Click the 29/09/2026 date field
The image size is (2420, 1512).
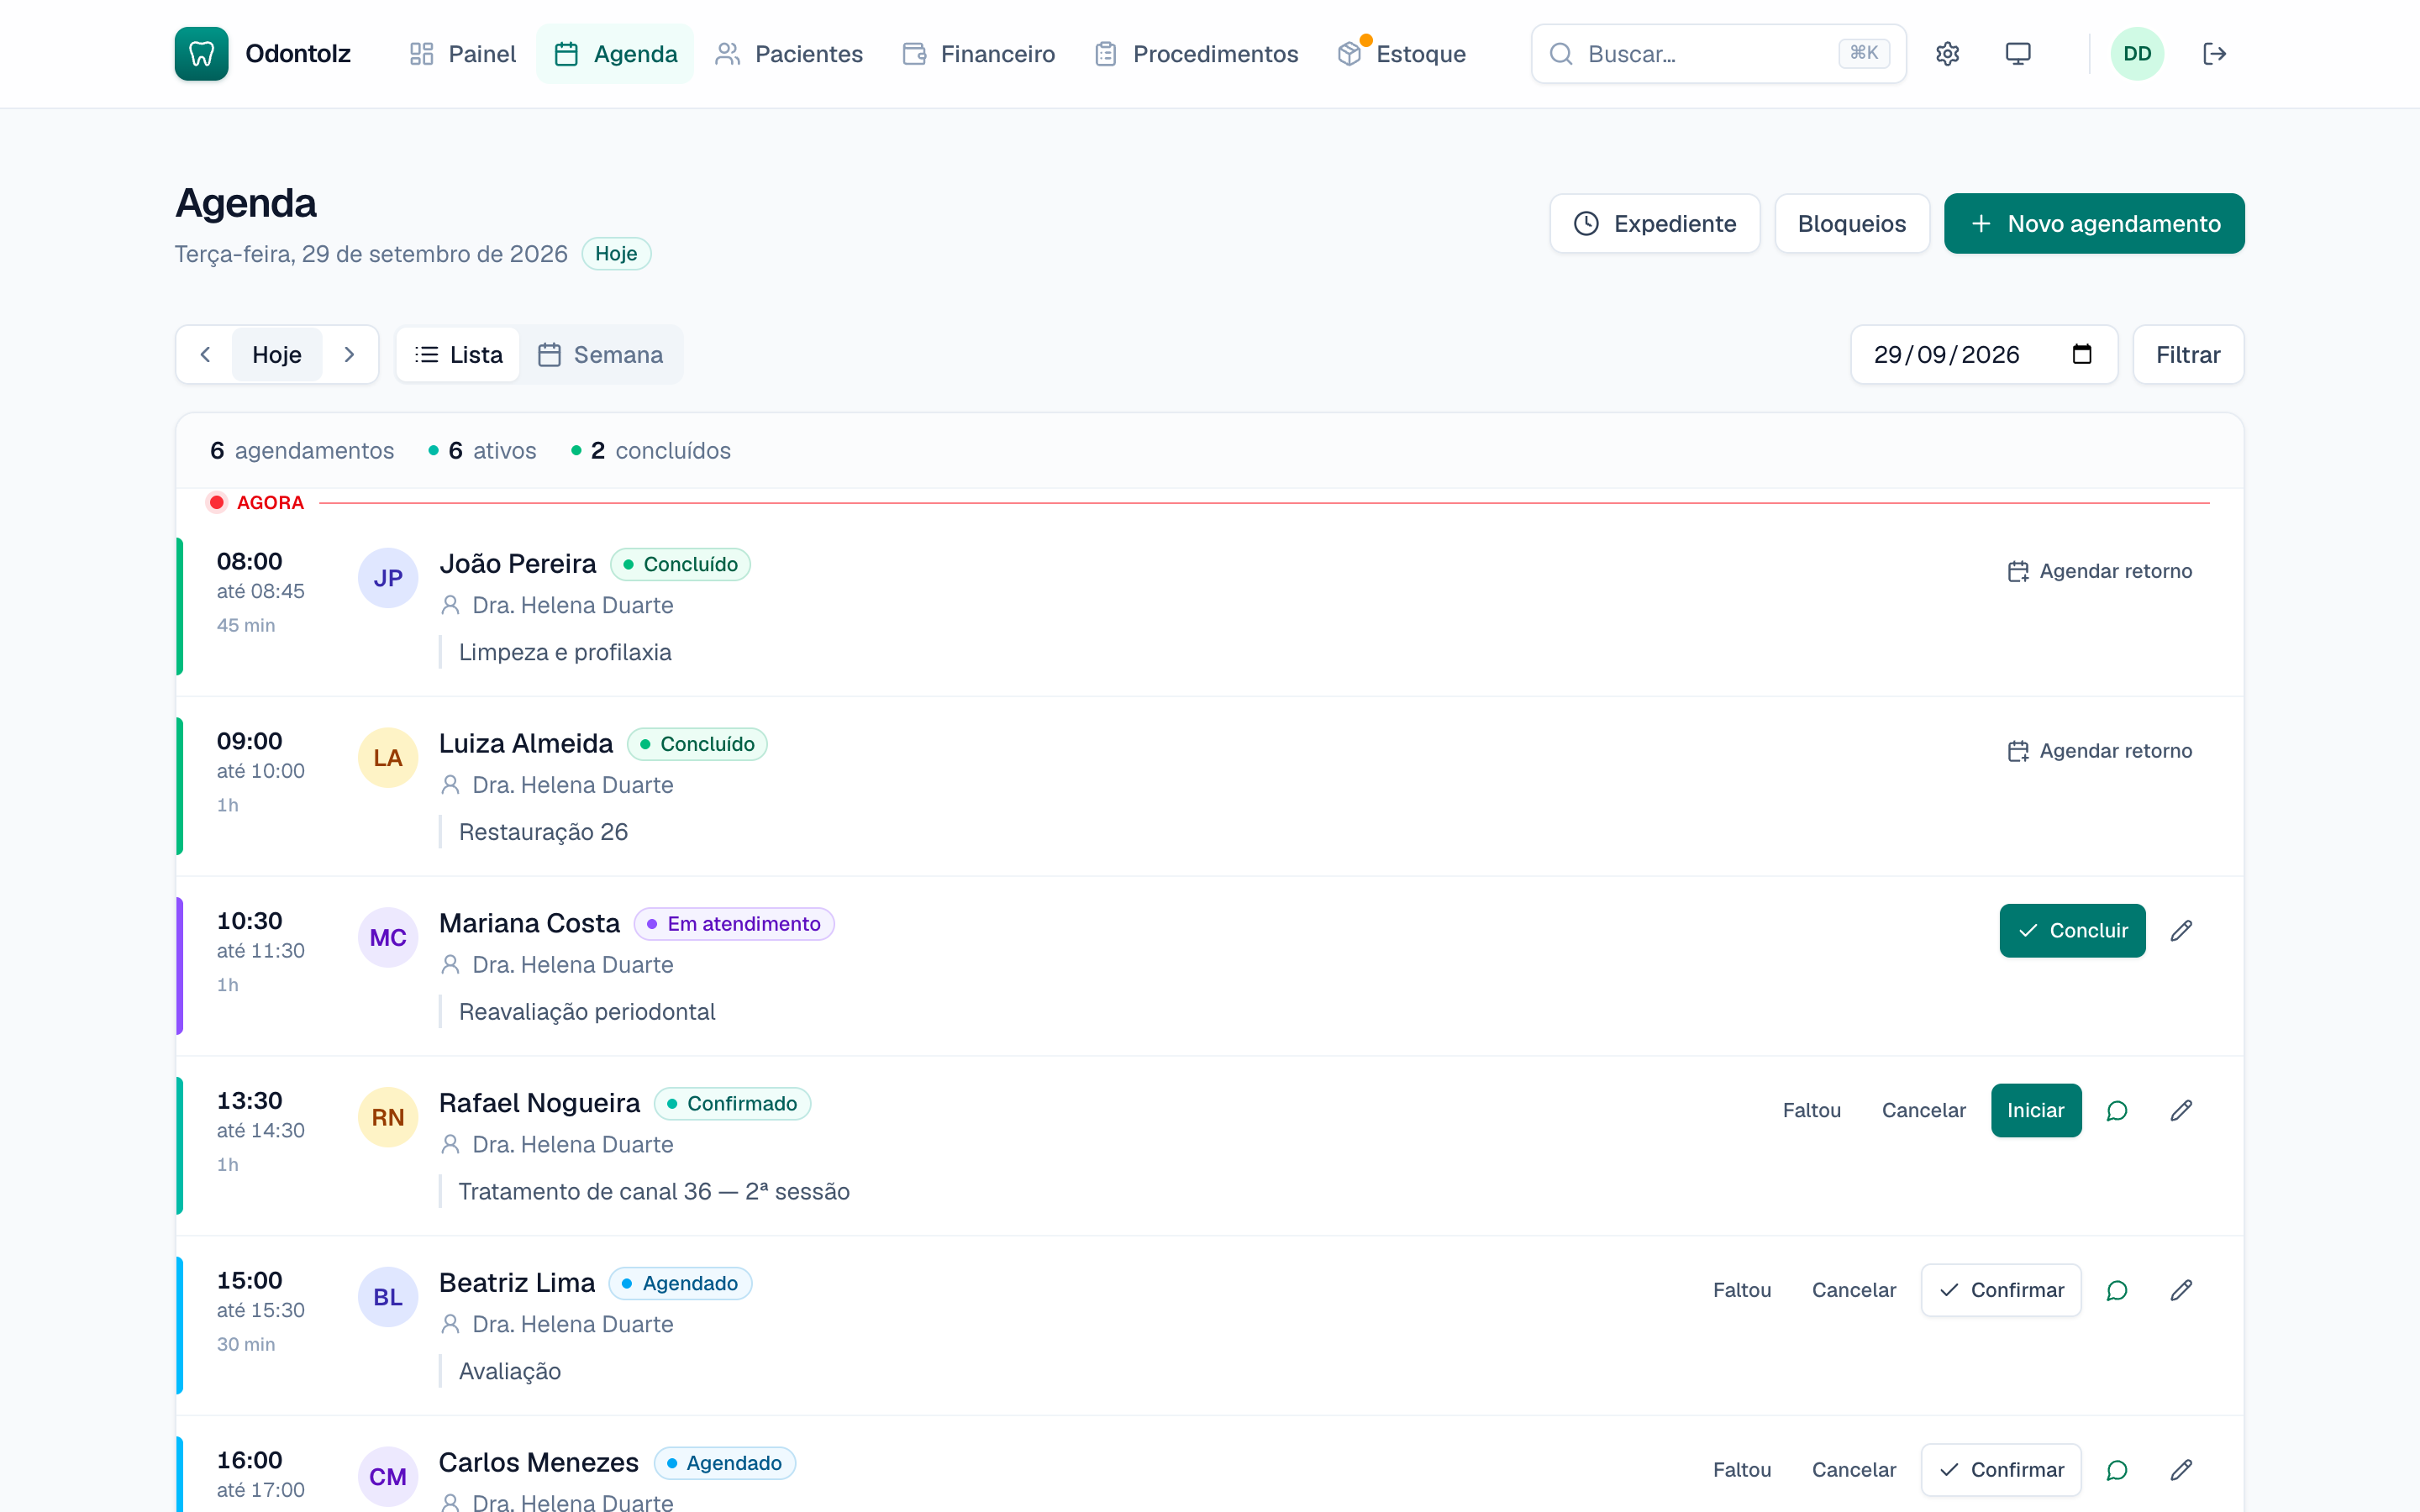(1984, 355)
